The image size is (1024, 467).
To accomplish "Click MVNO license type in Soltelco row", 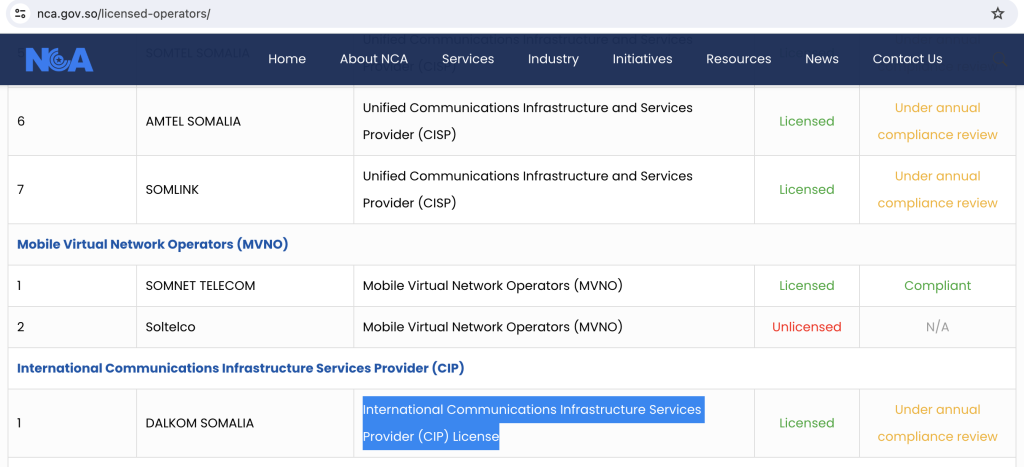I will point(492,327).
